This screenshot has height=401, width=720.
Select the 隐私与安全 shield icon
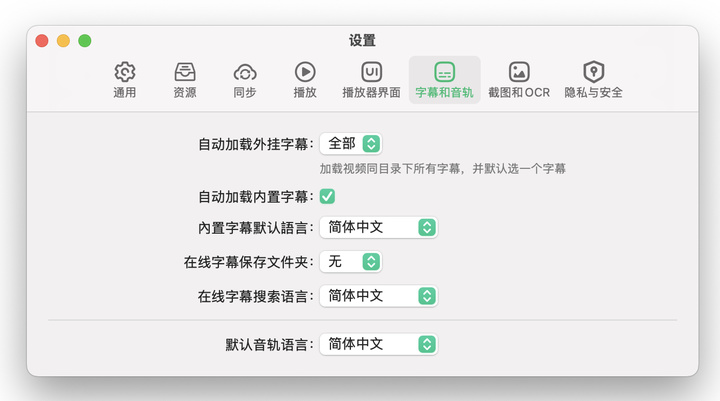pyautogui.click(x=594, y=72)
